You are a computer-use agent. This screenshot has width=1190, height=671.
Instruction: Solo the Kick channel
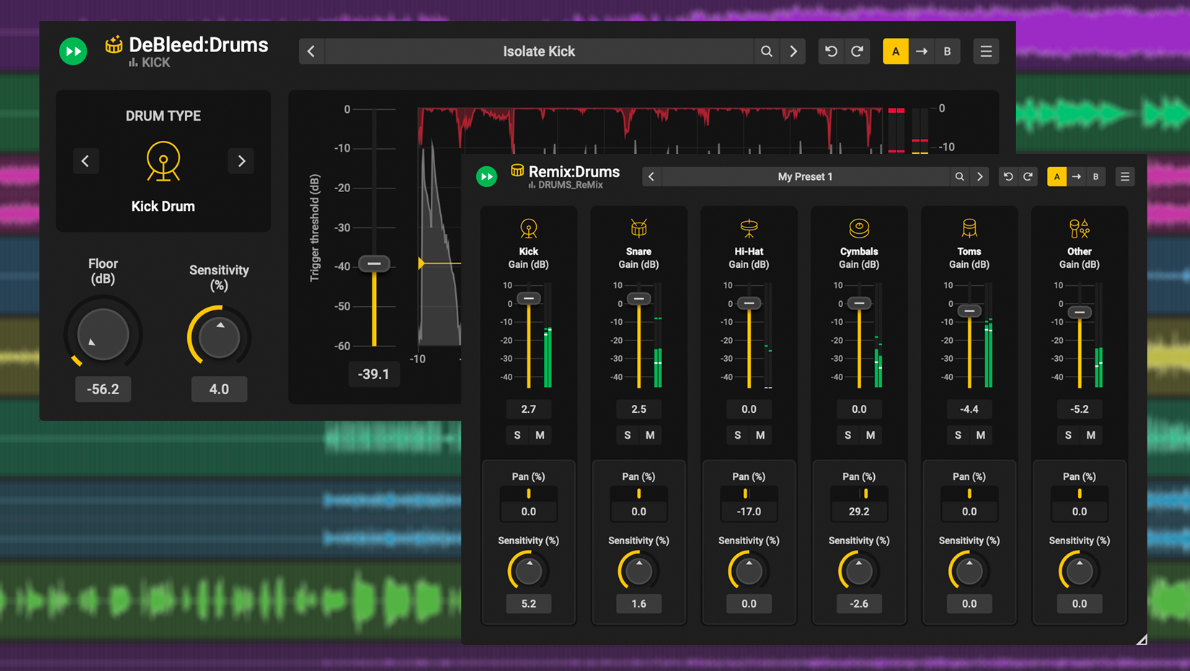pyautogui.click(x=518, y=435)
